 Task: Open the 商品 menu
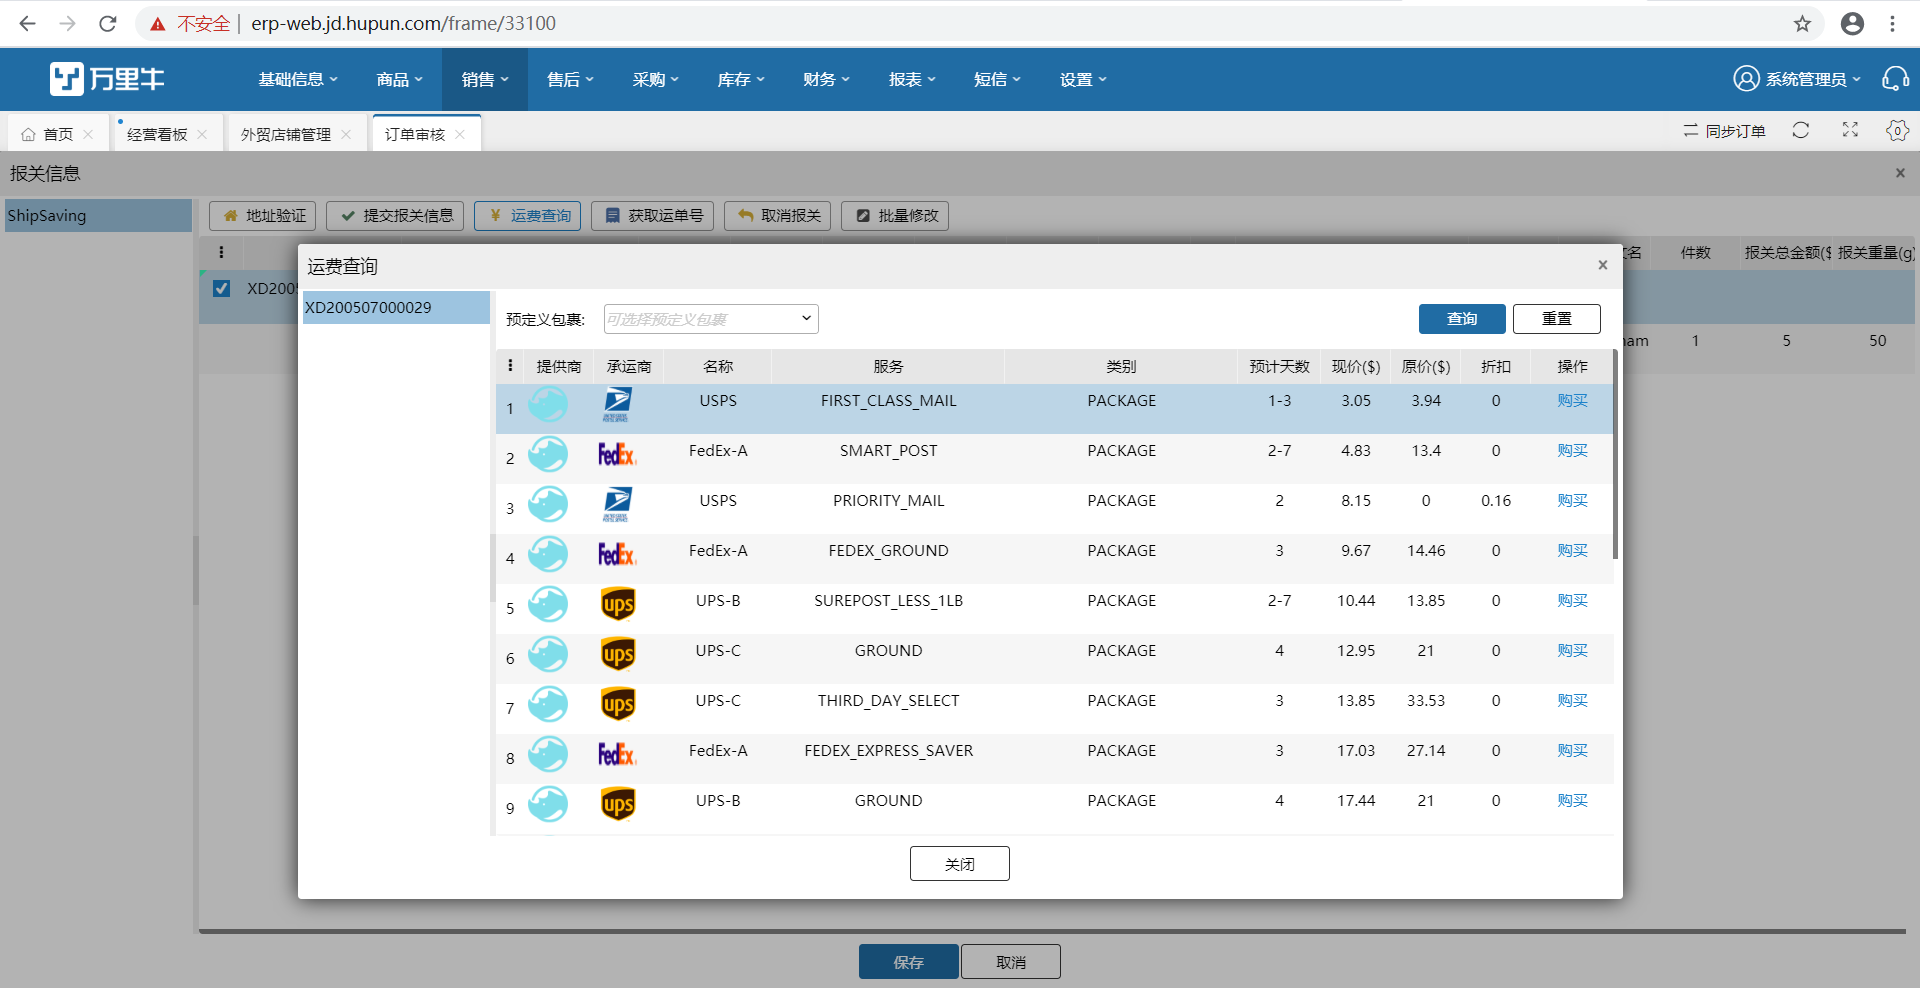pyautogui.click(x=399, y=79)
